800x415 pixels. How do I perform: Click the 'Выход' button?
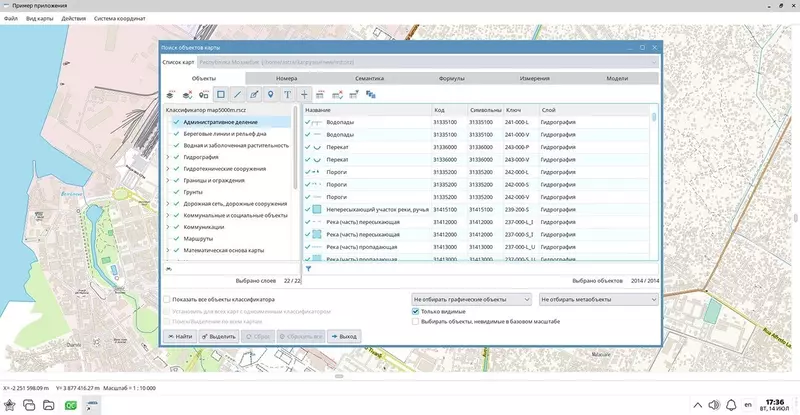(344, 336)
